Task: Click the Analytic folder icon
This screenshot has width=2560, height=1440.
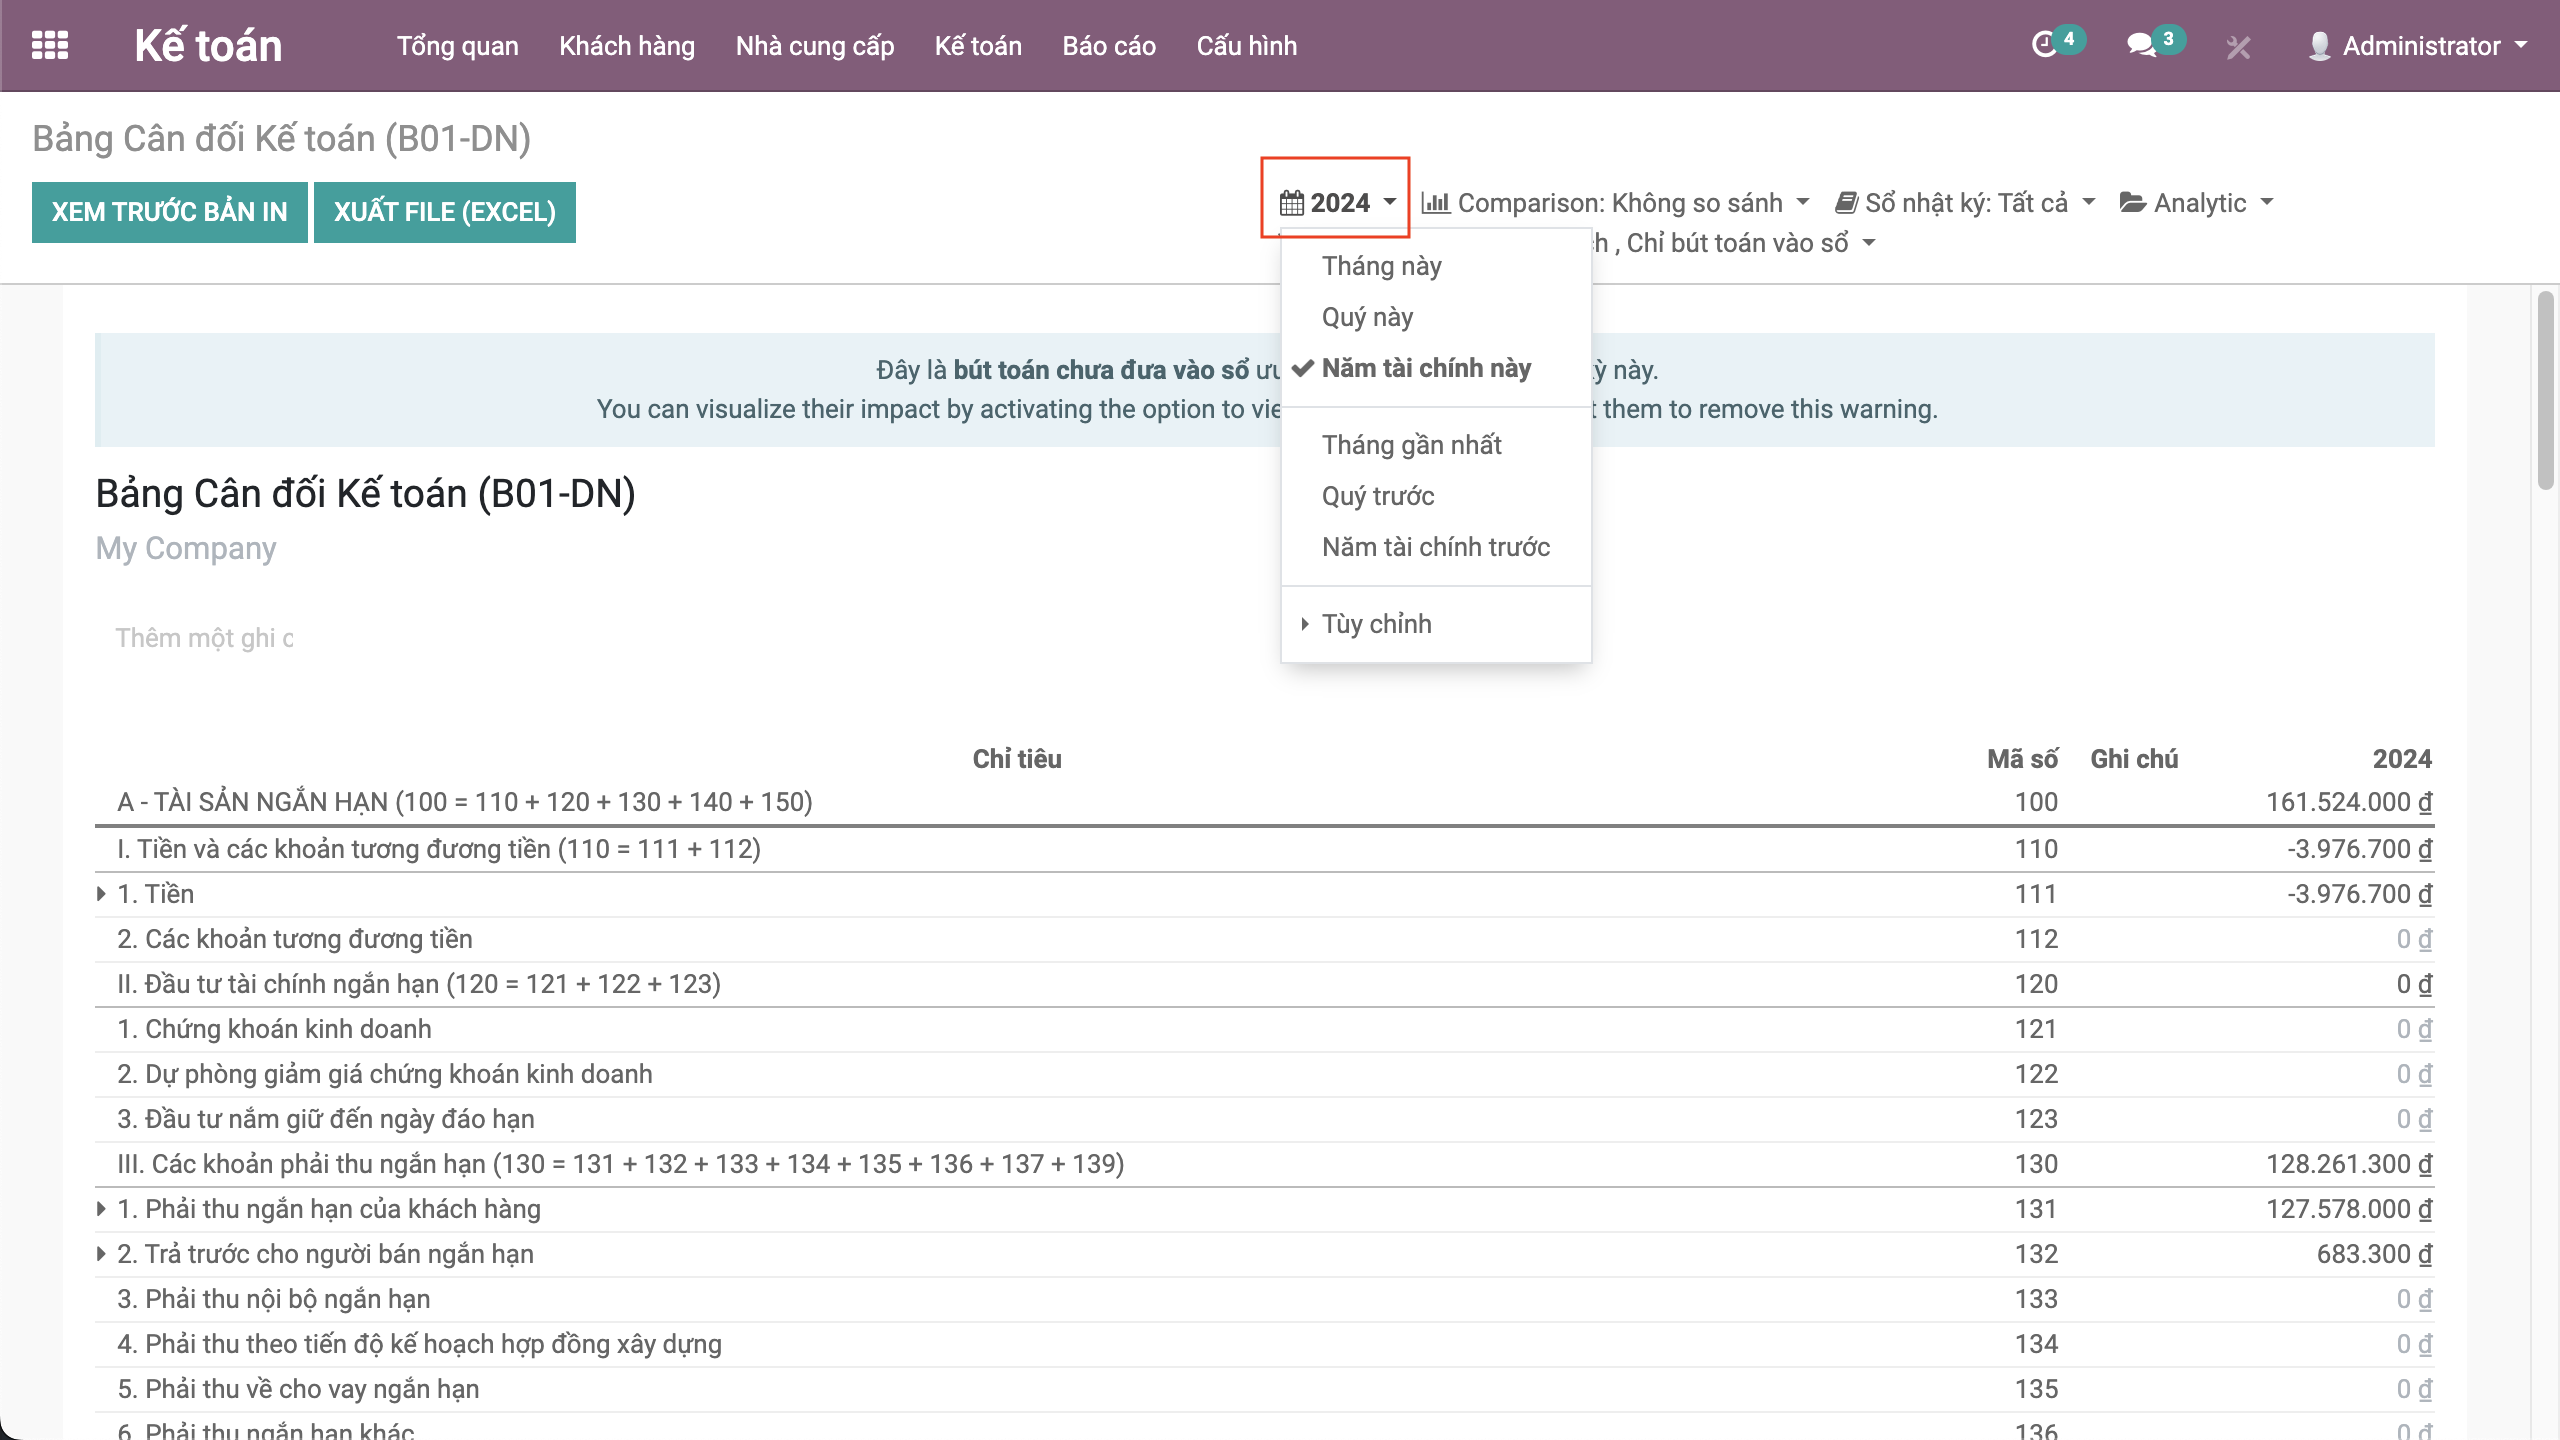Action: click(2132, 203)
